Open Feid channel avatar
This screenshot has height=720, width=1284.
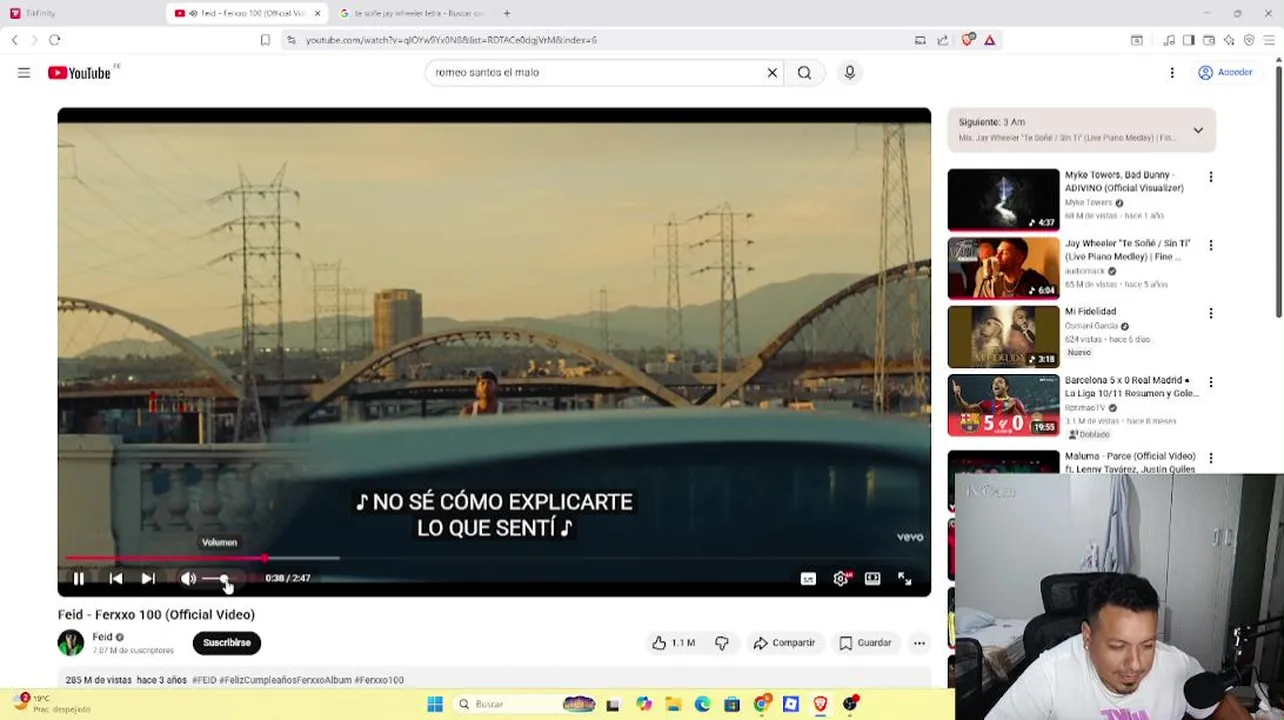tap(71, 642)
